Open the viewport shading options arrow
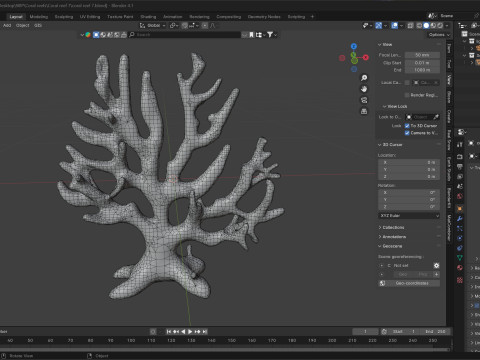 (447, 26)
